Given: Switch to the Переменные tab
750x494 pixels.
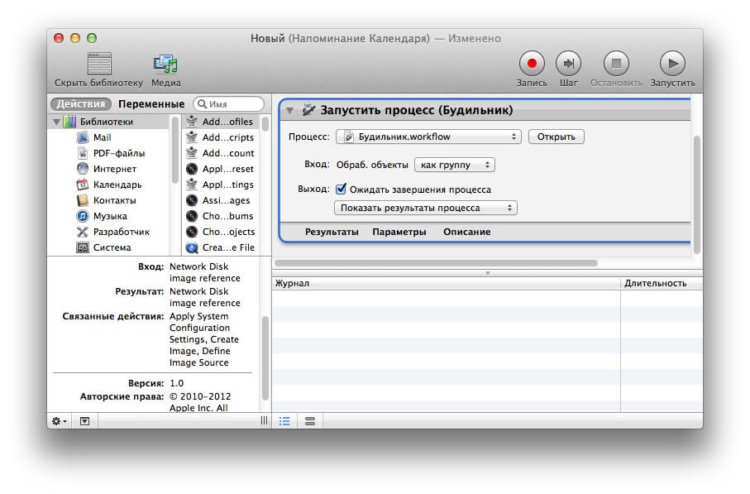Looking at the screenshot, I should tap(151, 104).
